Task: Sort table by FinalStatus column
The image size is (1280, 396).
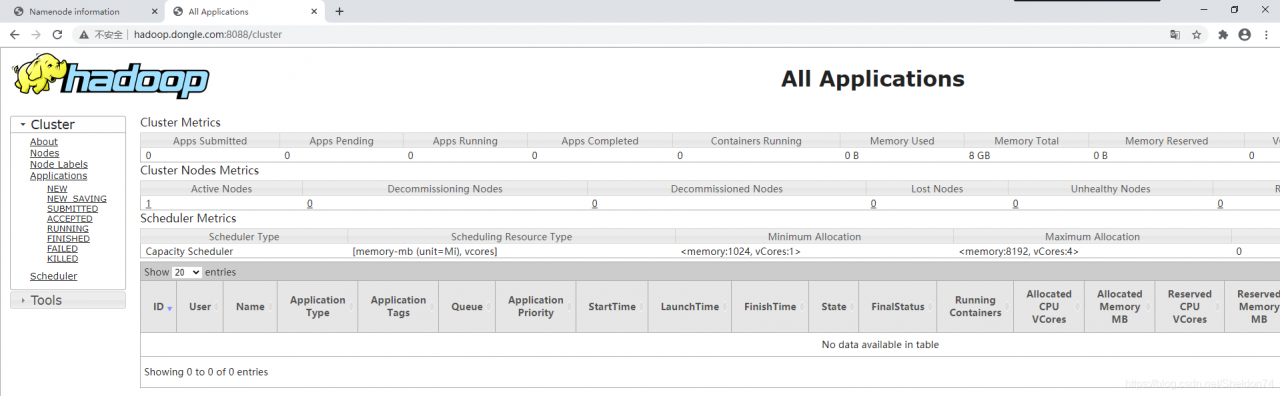Action: (x=898, y=307)
